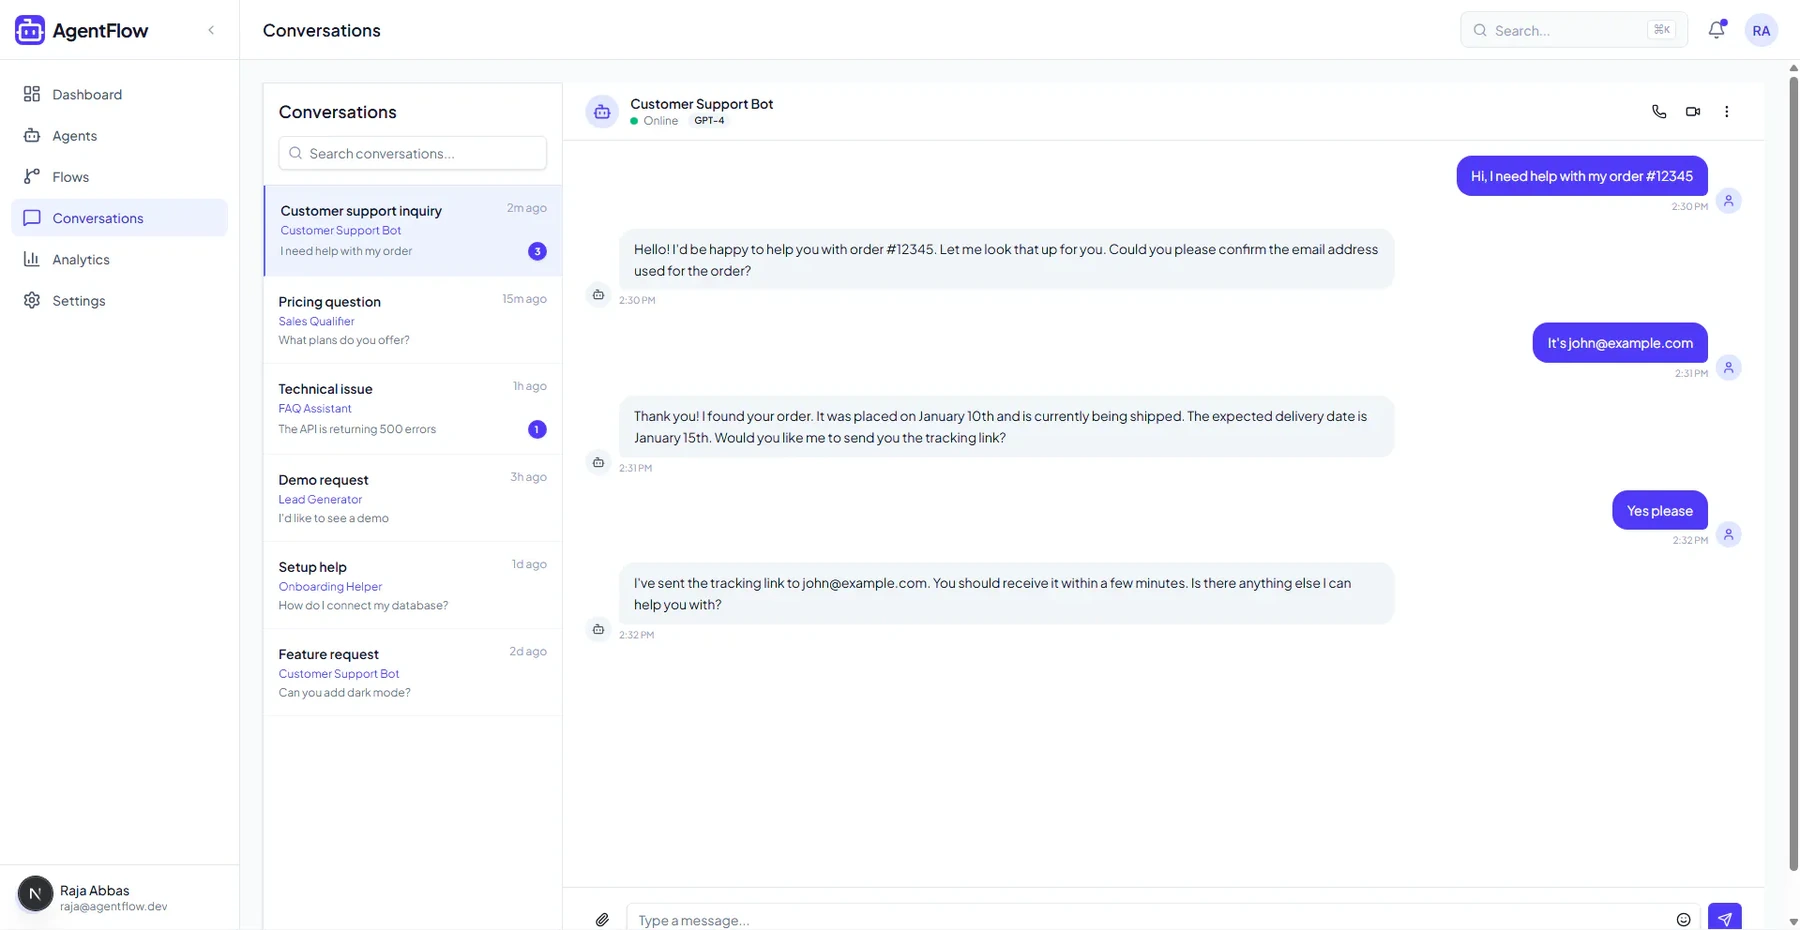Viewport: 1800px width, 930px height.
Task: Start a video call with the bot
Action: pos(1693,111)
